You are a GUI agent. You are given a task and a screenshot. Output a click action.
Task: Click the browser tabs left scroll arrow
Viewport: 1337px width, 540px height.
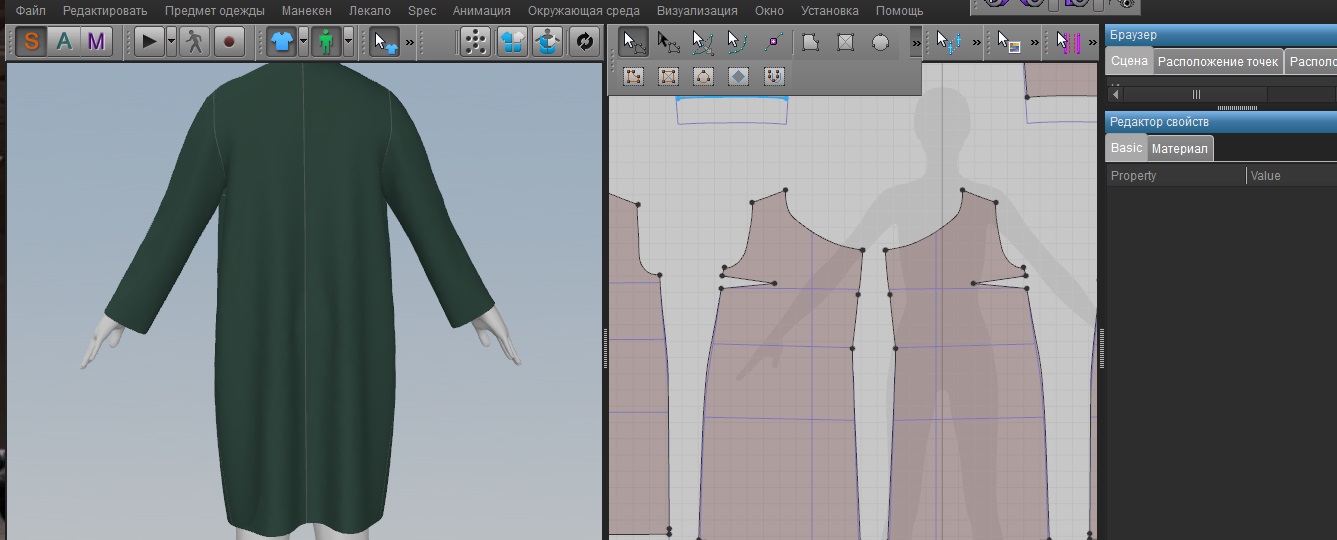pyautogui.click(x=1117, y=94)
